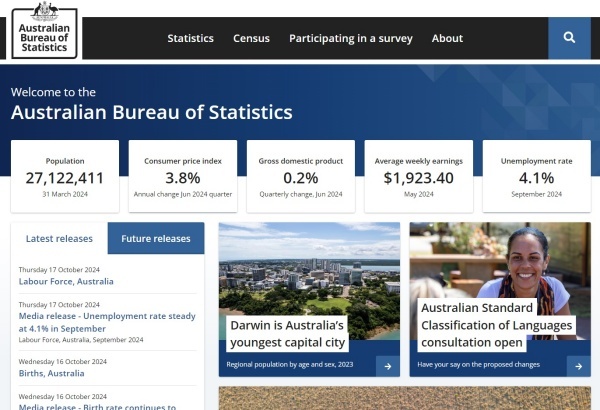This screenshot has width=600, height=410.
Task: Click "Annual change Jun 2024 quarter" caption
Action: [183, 194]
